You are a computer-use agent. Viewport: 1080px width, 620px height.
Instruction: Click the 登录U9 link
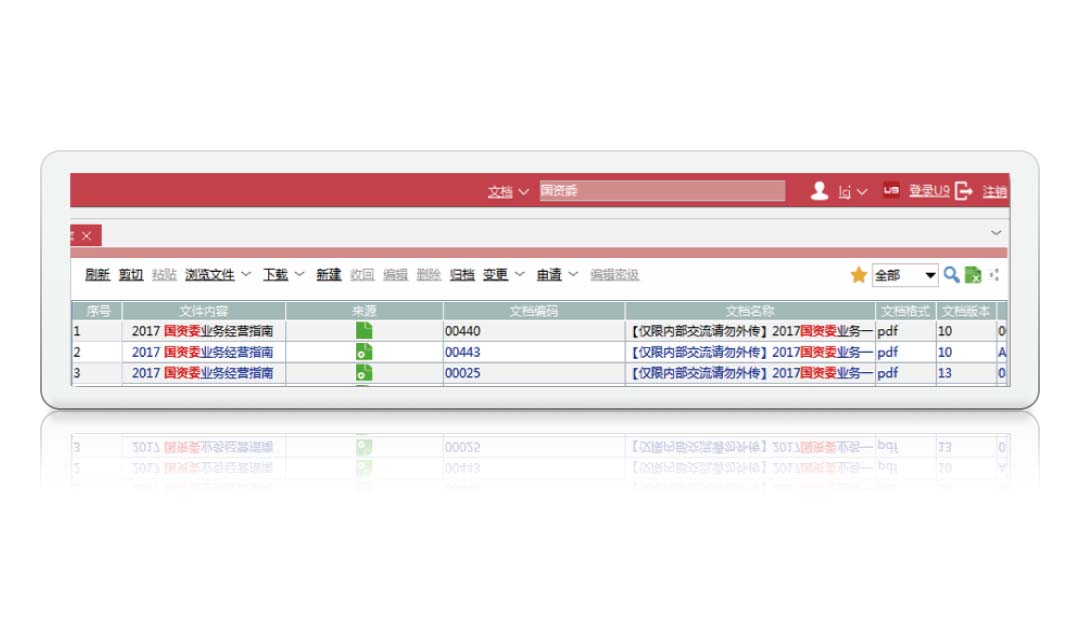pyautogui.click(x=928, y=191)
